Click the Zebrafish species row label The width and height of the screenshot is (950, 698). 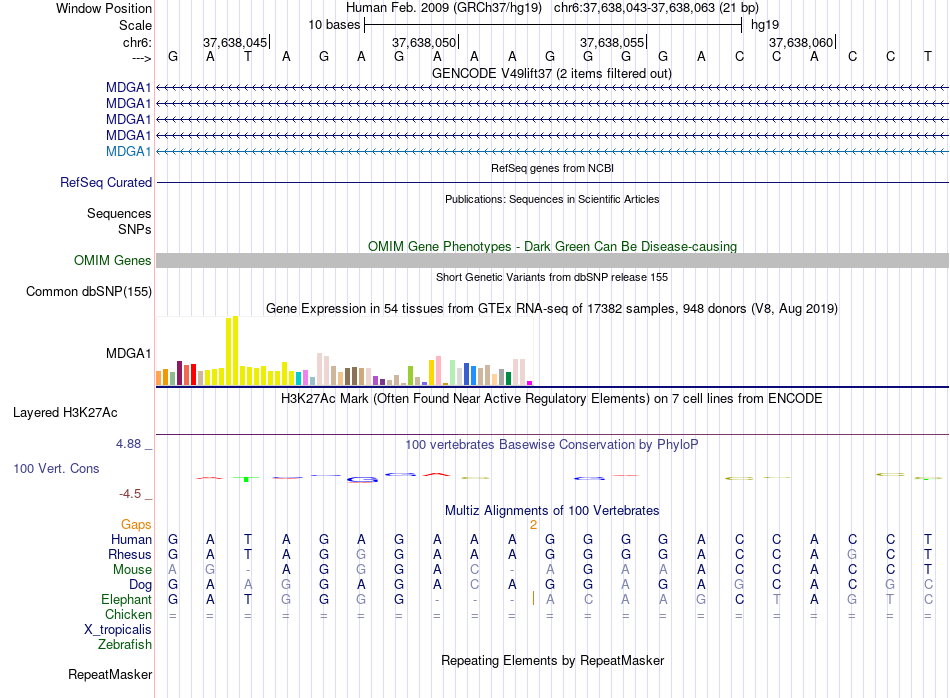[125, 645]
